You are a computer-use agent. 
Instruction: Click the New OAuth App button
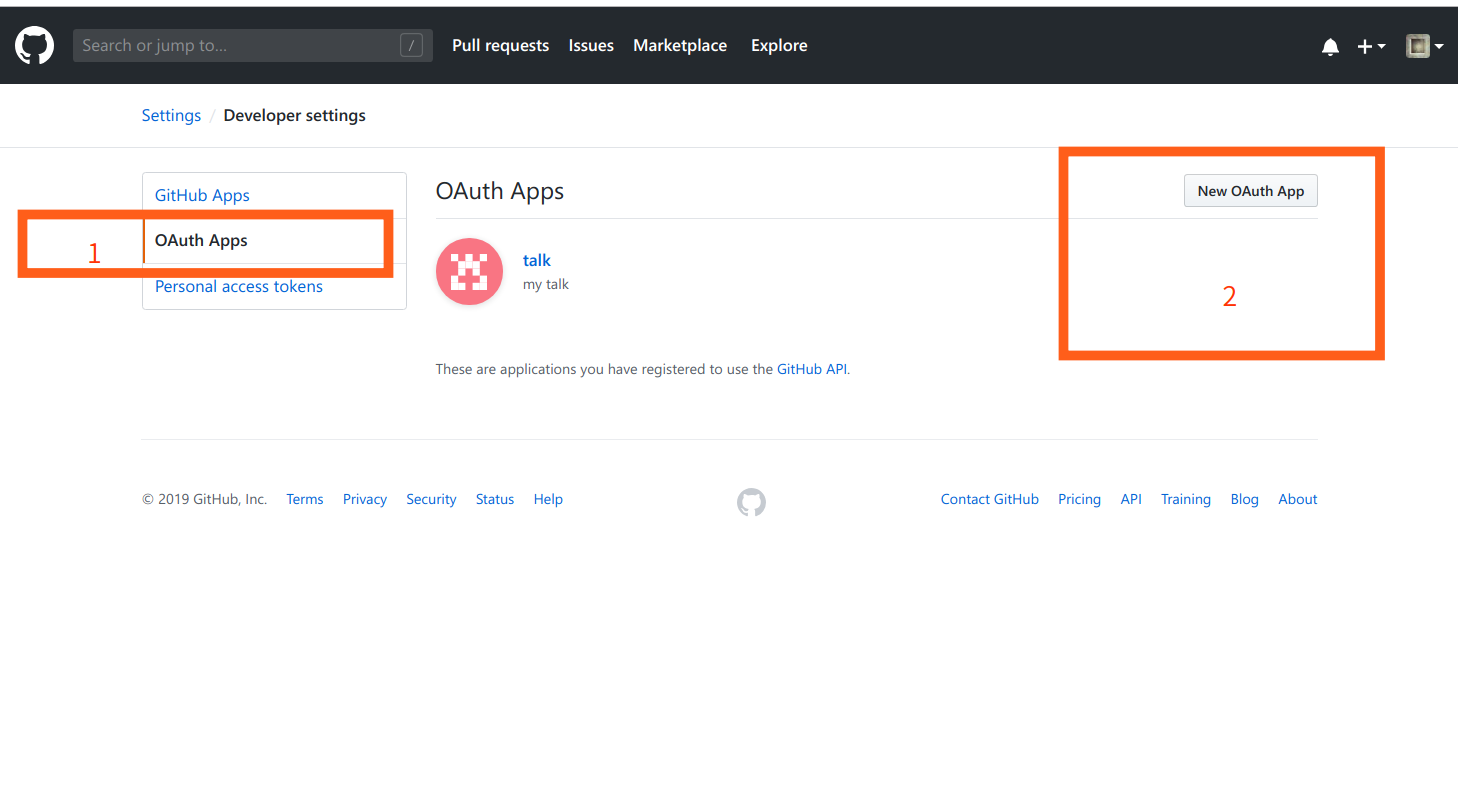tap(1251, 191)
